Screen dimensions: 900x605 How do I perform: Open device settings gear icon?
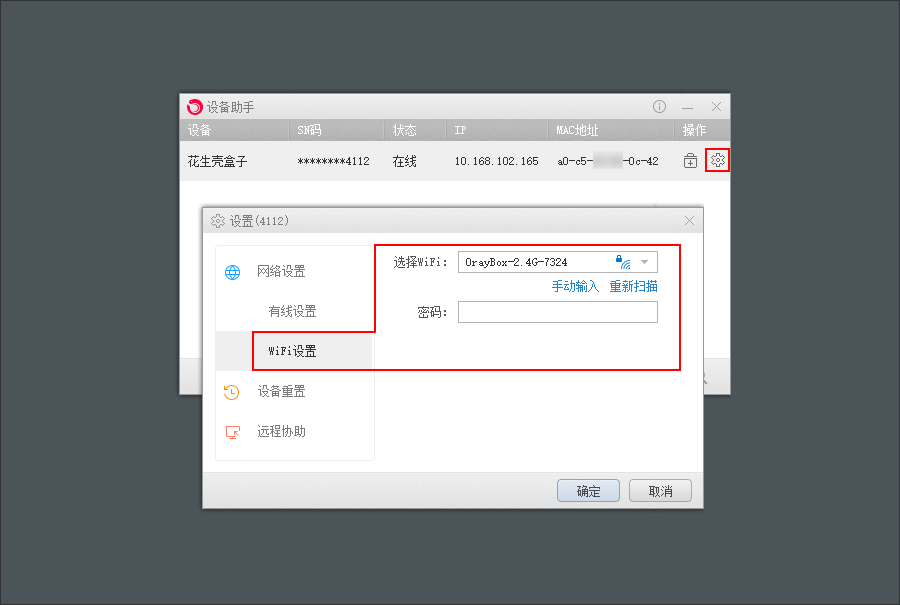717,160
